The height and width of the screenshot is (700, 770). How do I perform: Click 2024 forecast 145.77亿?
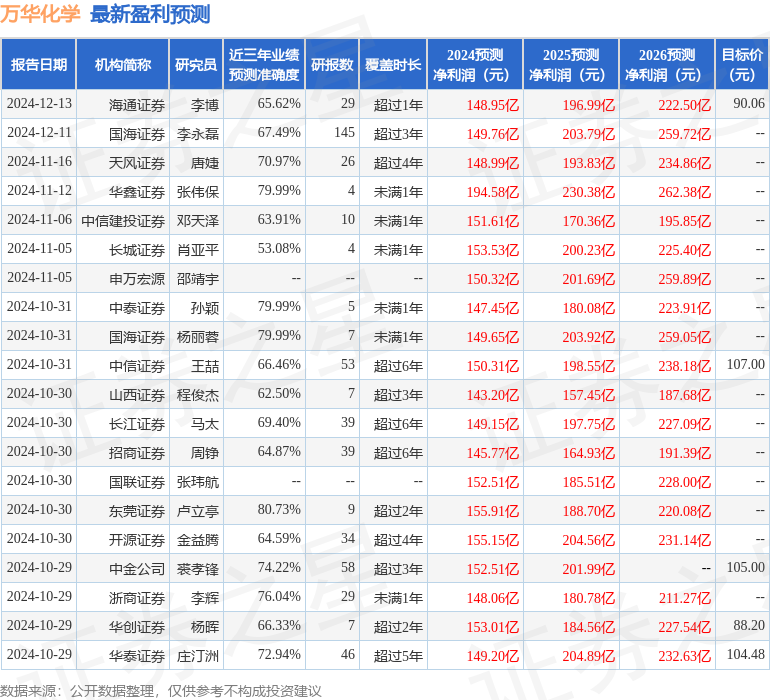pyautogui.click(x=493, y=452)
